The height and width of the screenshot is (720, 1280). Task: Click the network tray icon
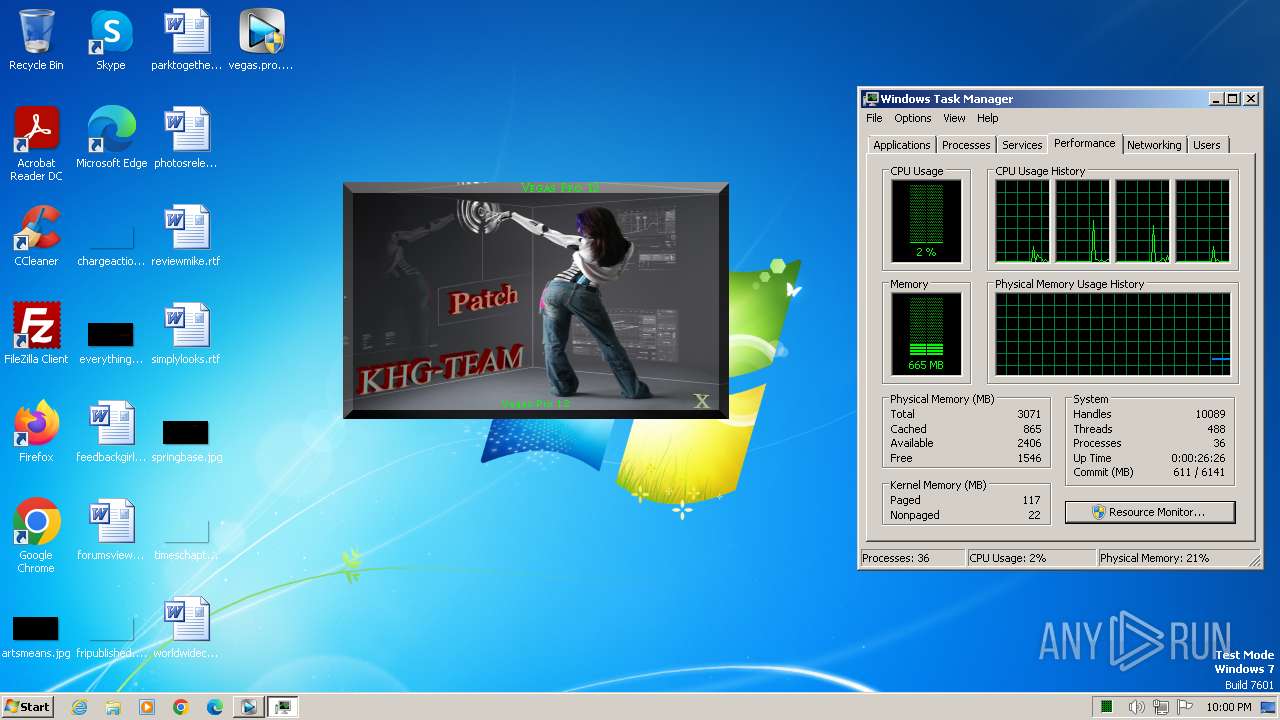click(x=1160, y=707)
